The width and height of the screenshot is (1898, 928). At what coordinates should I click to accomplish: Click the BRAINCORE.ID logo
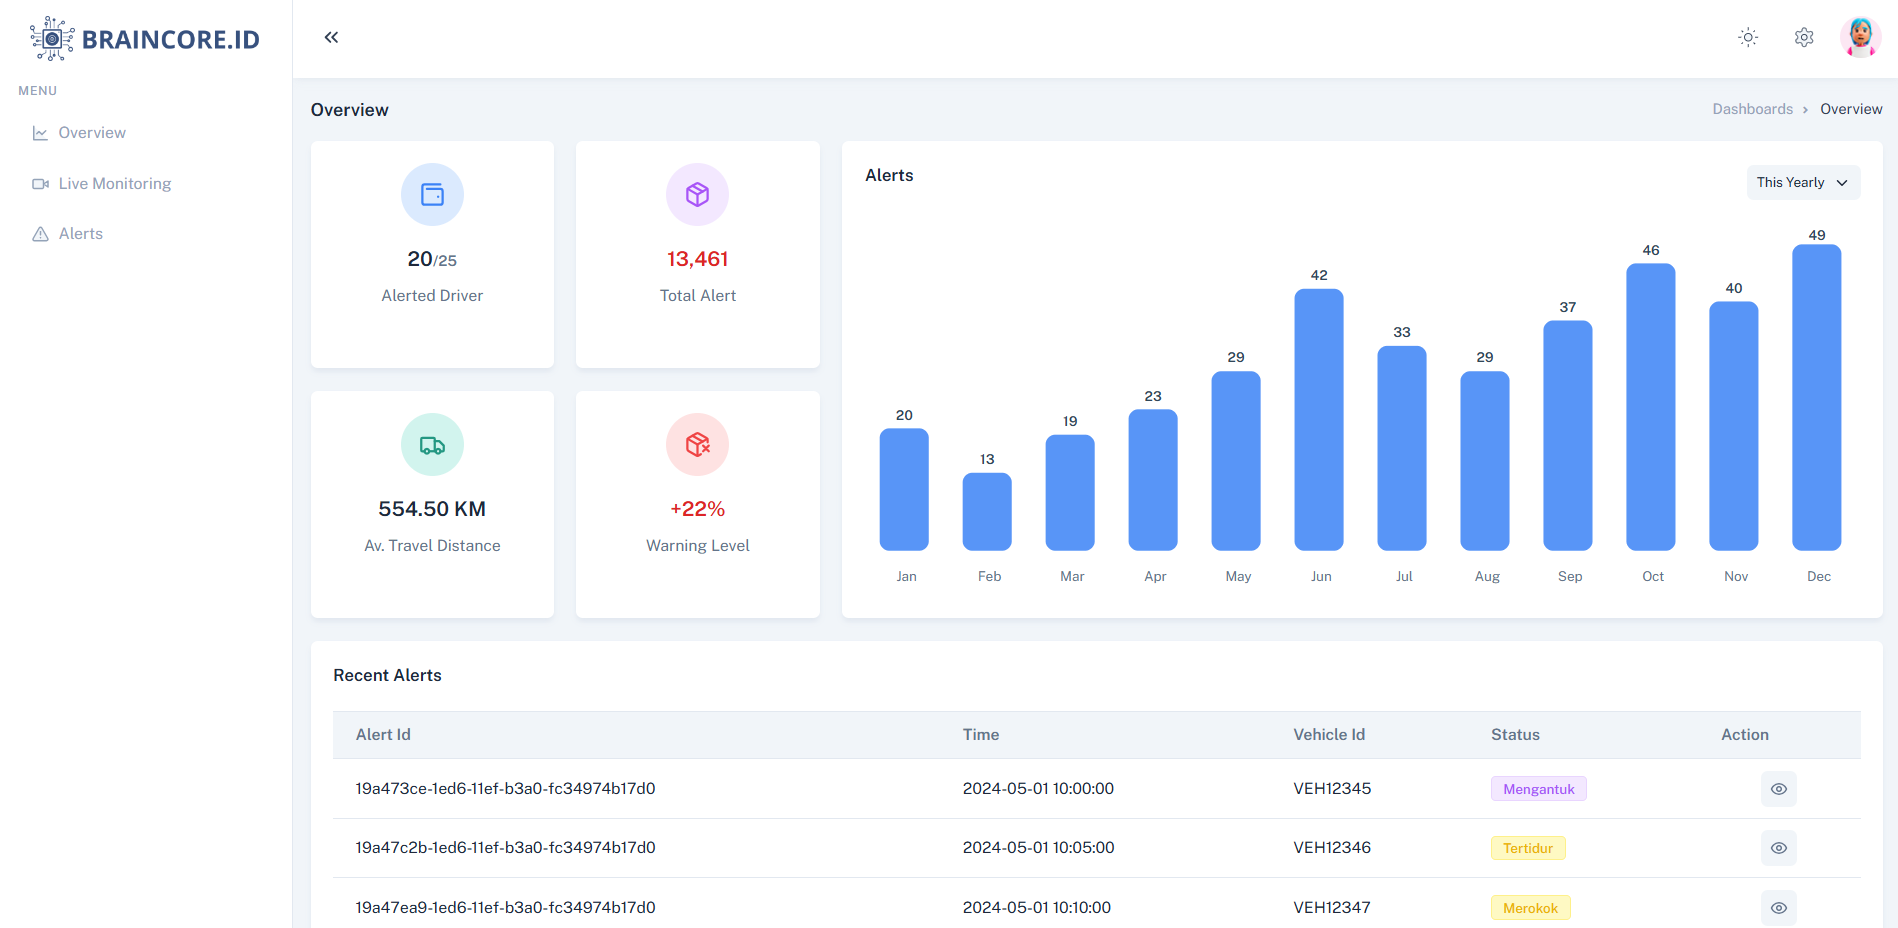144,38
